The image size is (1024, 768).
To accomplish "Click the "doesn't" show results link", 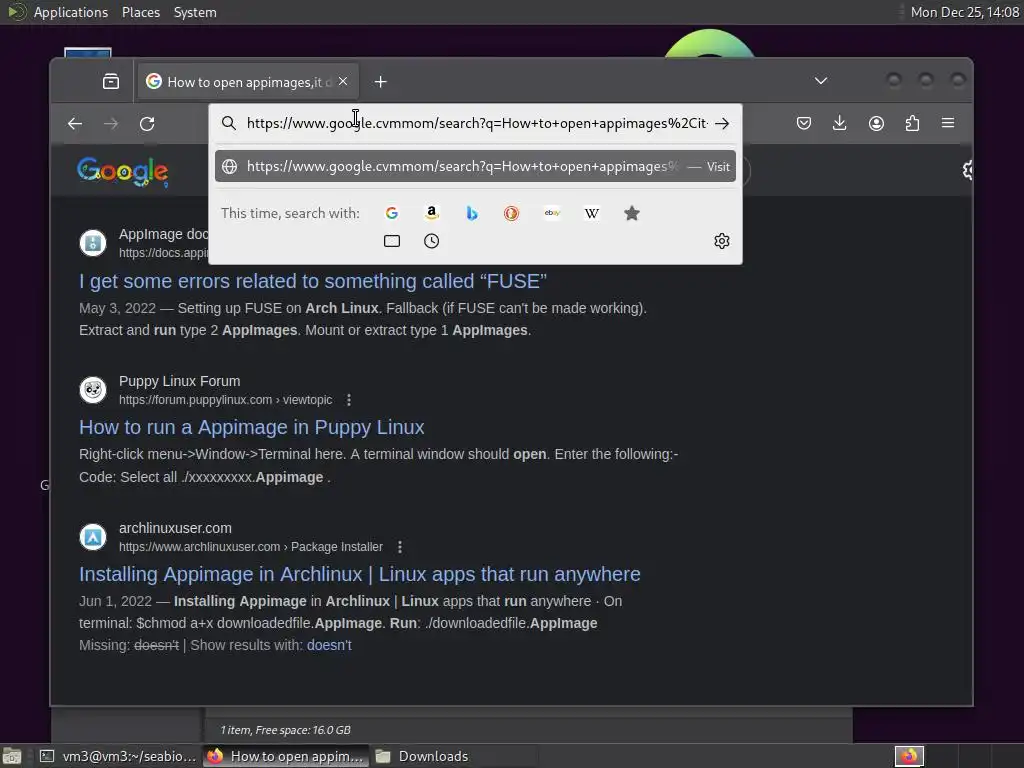I will [x=329, y=645].
